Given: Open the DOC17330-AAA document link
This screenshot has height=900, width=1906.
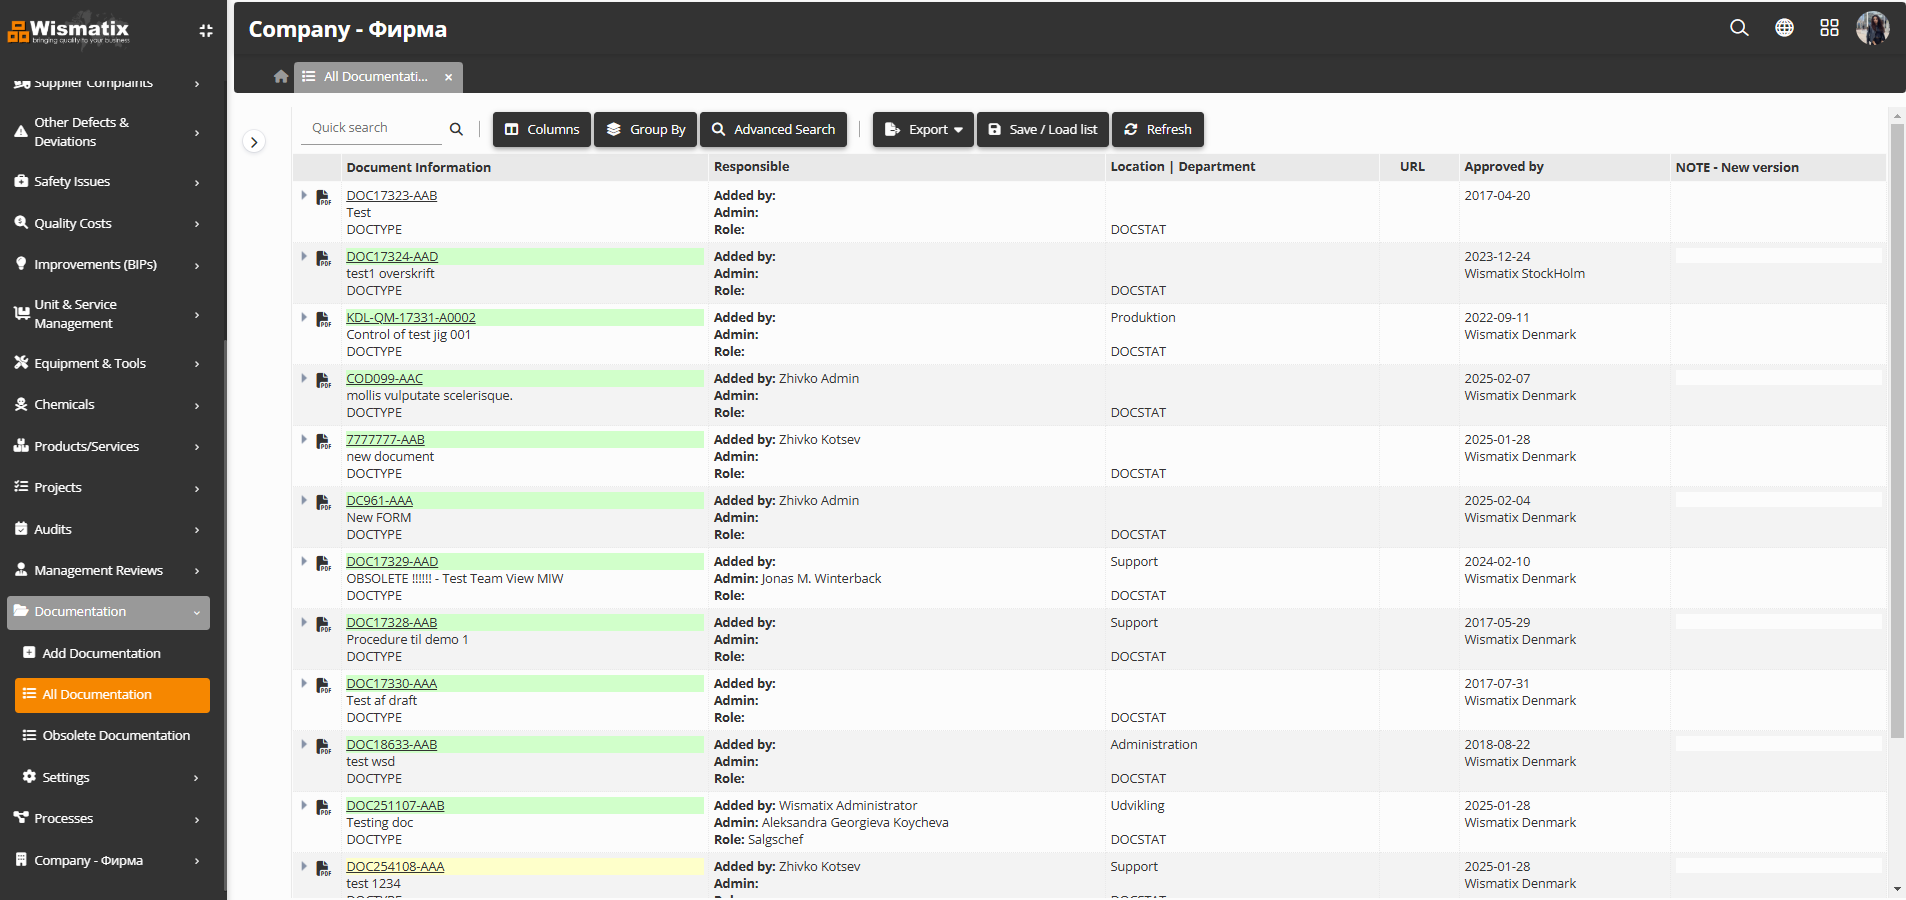Looking at the screenshot, I should (390, 683).
